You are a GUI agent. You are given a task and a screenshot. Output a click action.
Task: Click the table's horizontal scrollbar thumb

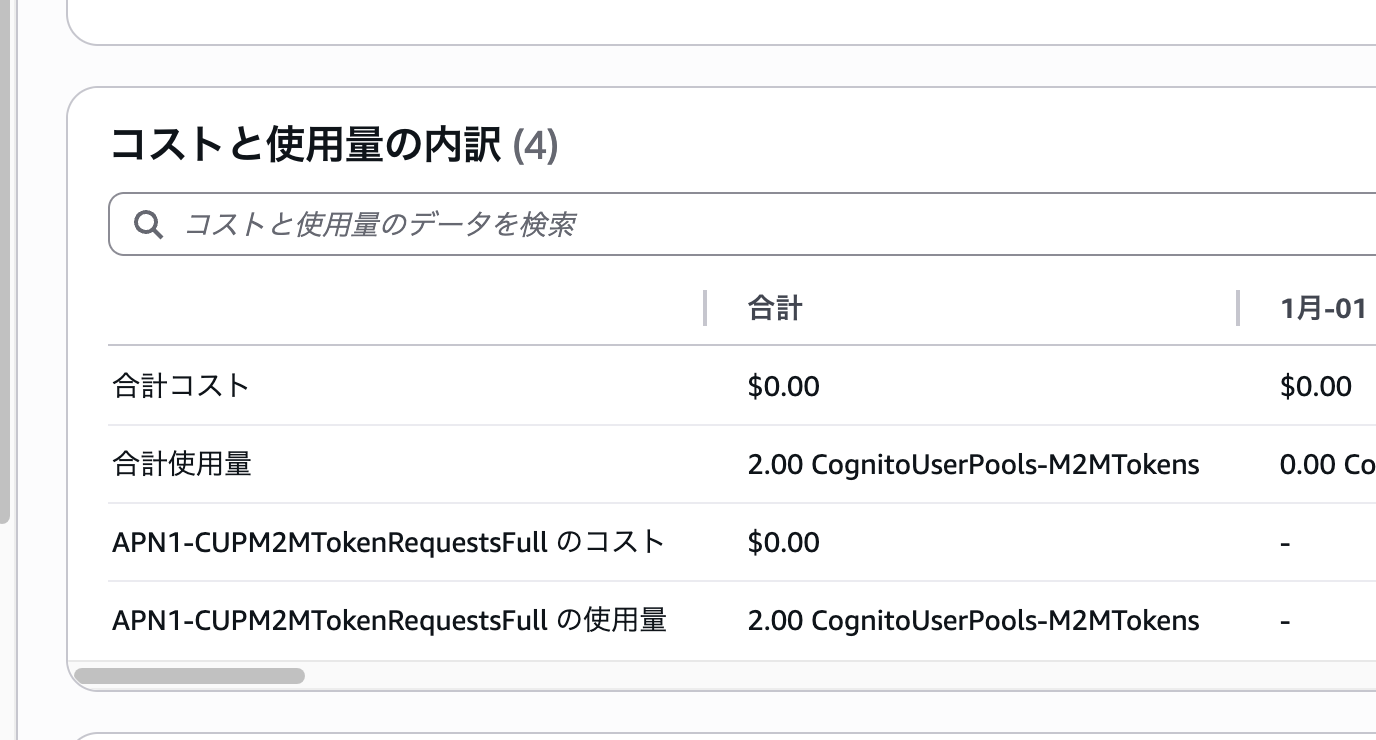pos(189,676)
